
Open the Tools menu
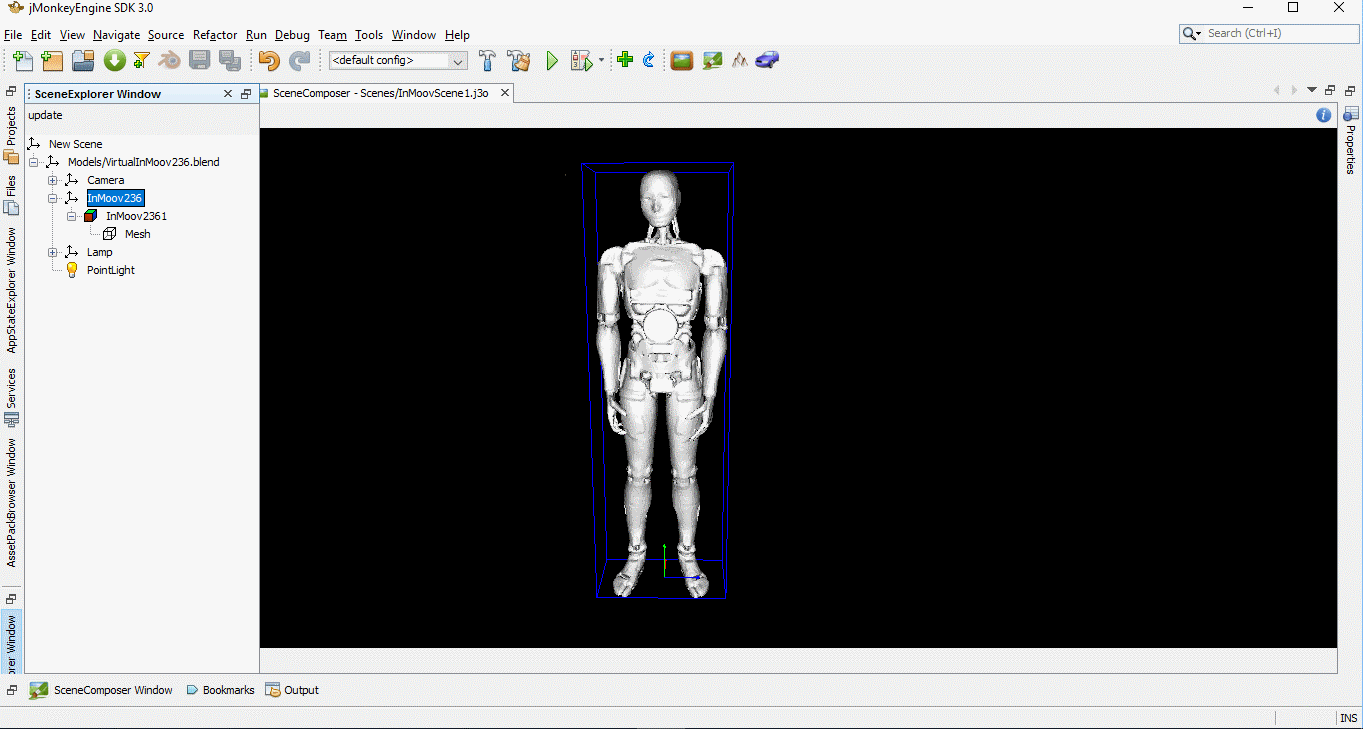point(369,35)
